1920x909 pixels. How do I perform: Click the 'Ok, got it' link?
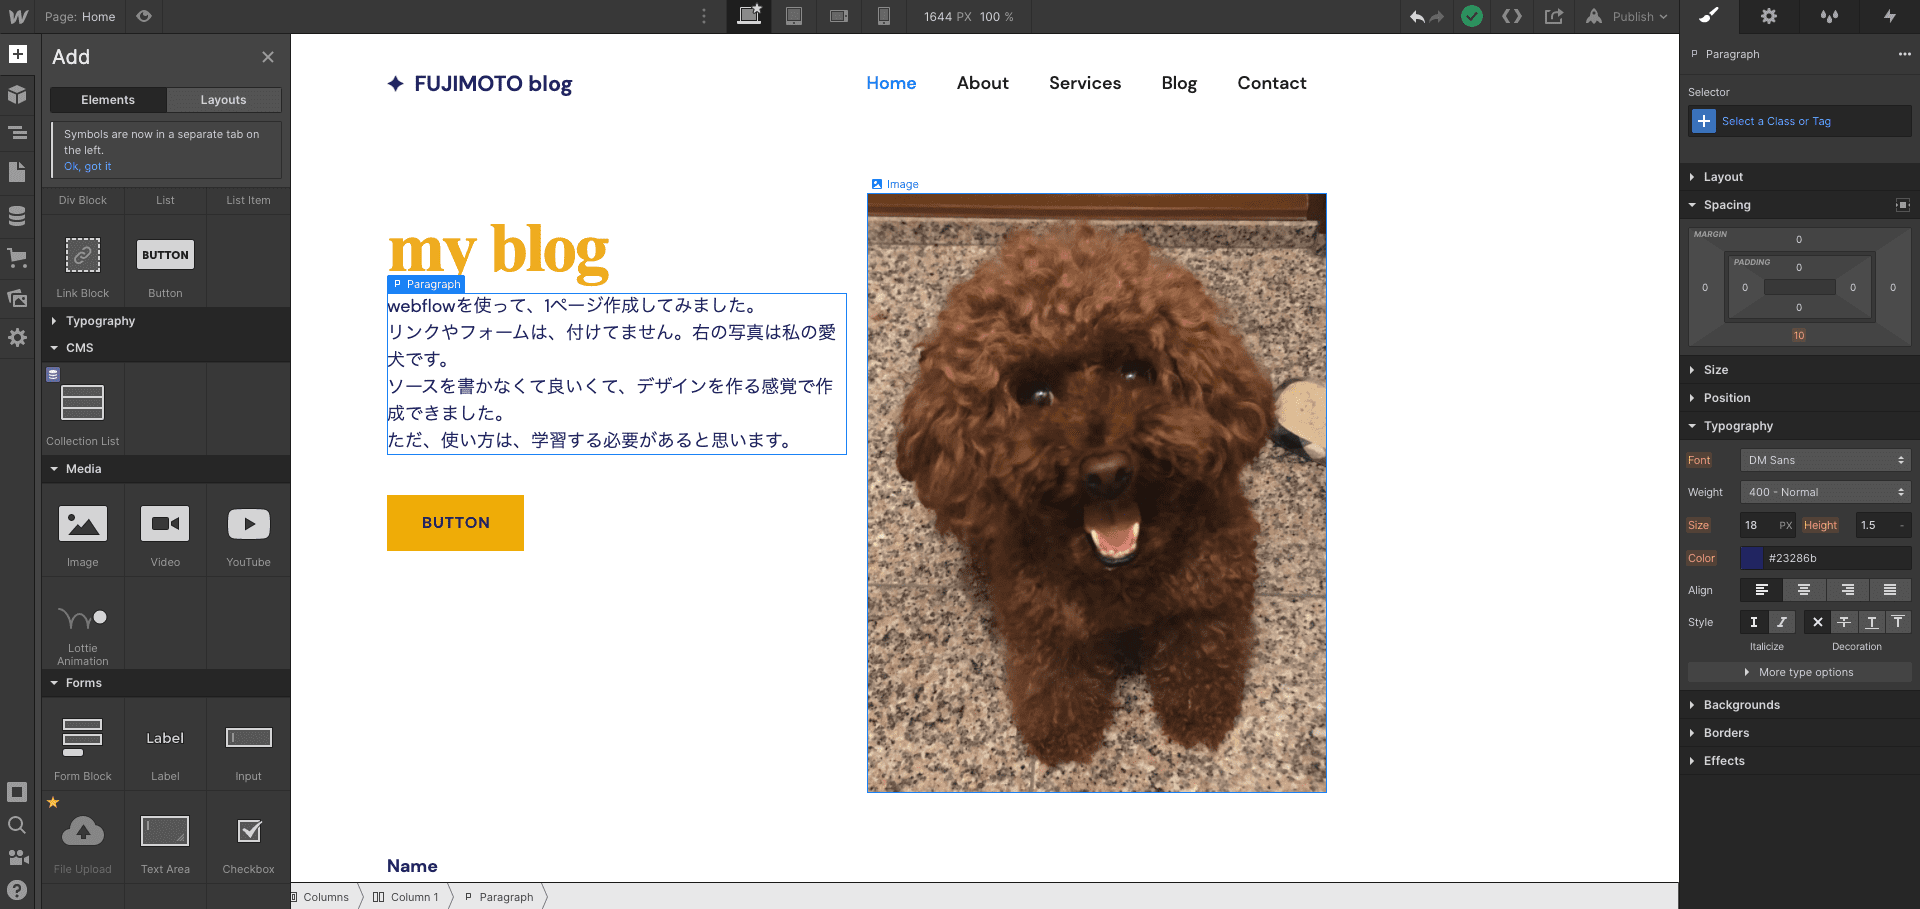coord(88,166)
